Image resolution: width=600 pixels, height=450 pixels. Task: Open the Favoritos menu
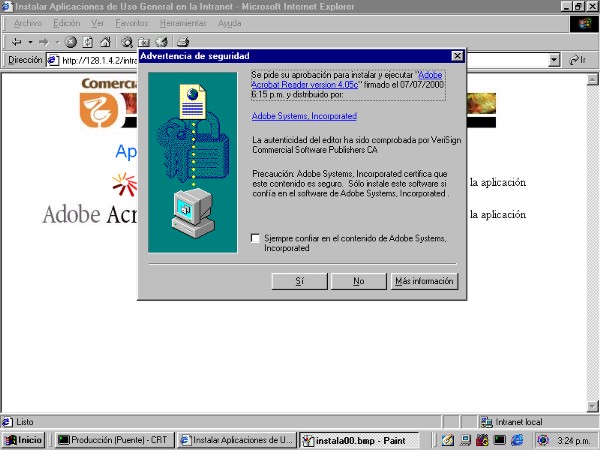click(x=131, y=22)
